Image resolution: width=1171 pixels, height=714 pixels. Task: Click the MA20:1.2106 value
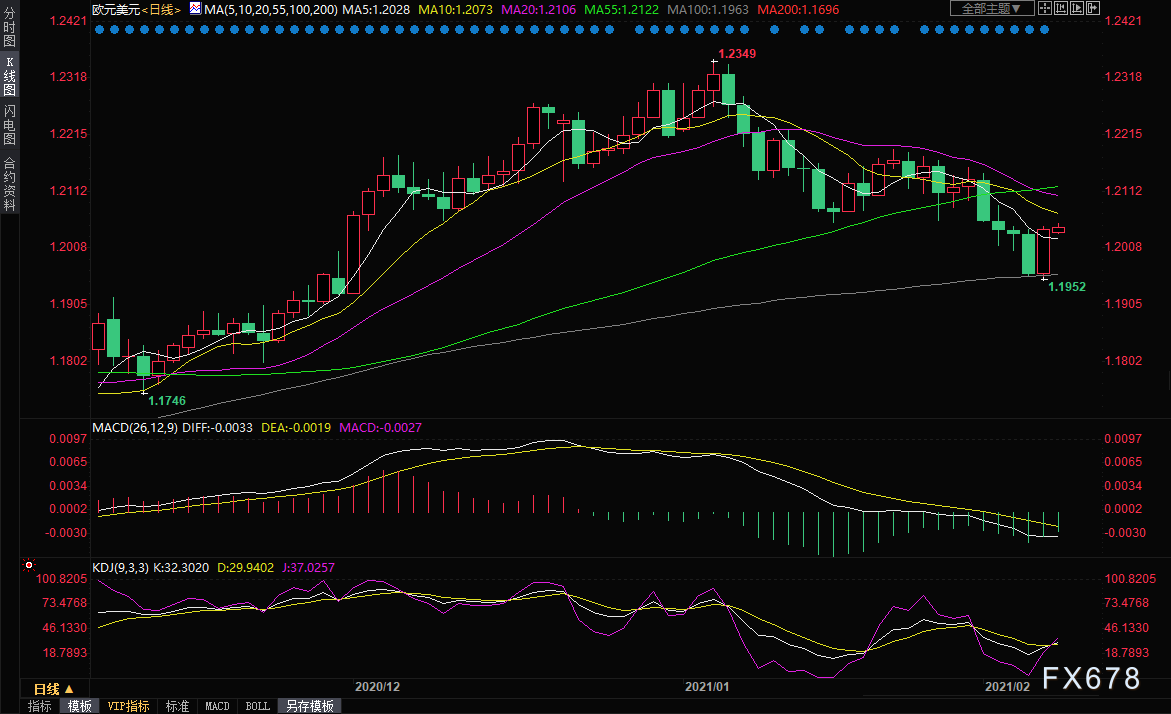[538, 10]
